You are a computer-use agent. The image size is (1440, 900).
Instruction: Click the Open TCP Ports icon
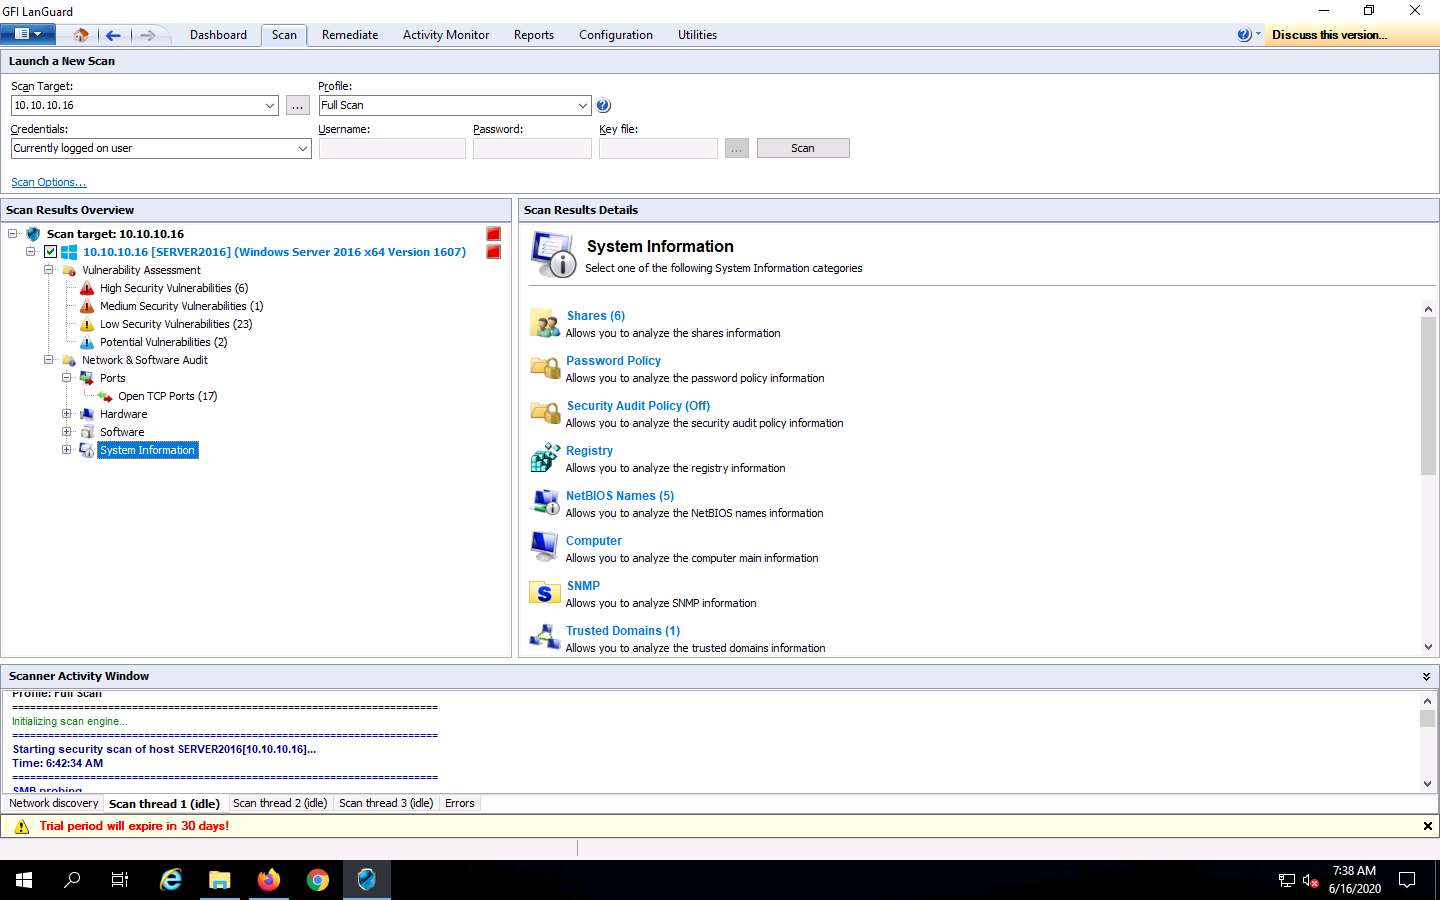[x=105, y=396]
